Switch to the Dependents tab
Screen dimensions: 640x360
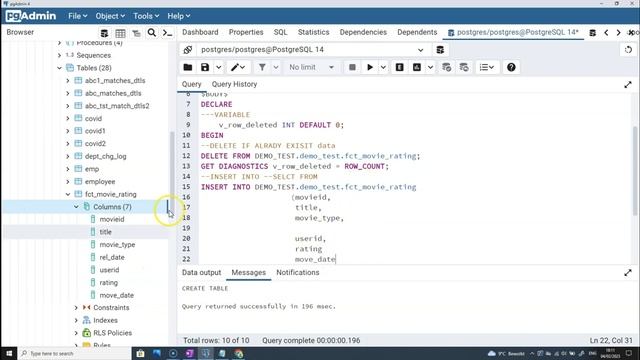click(x=417, y=32)
